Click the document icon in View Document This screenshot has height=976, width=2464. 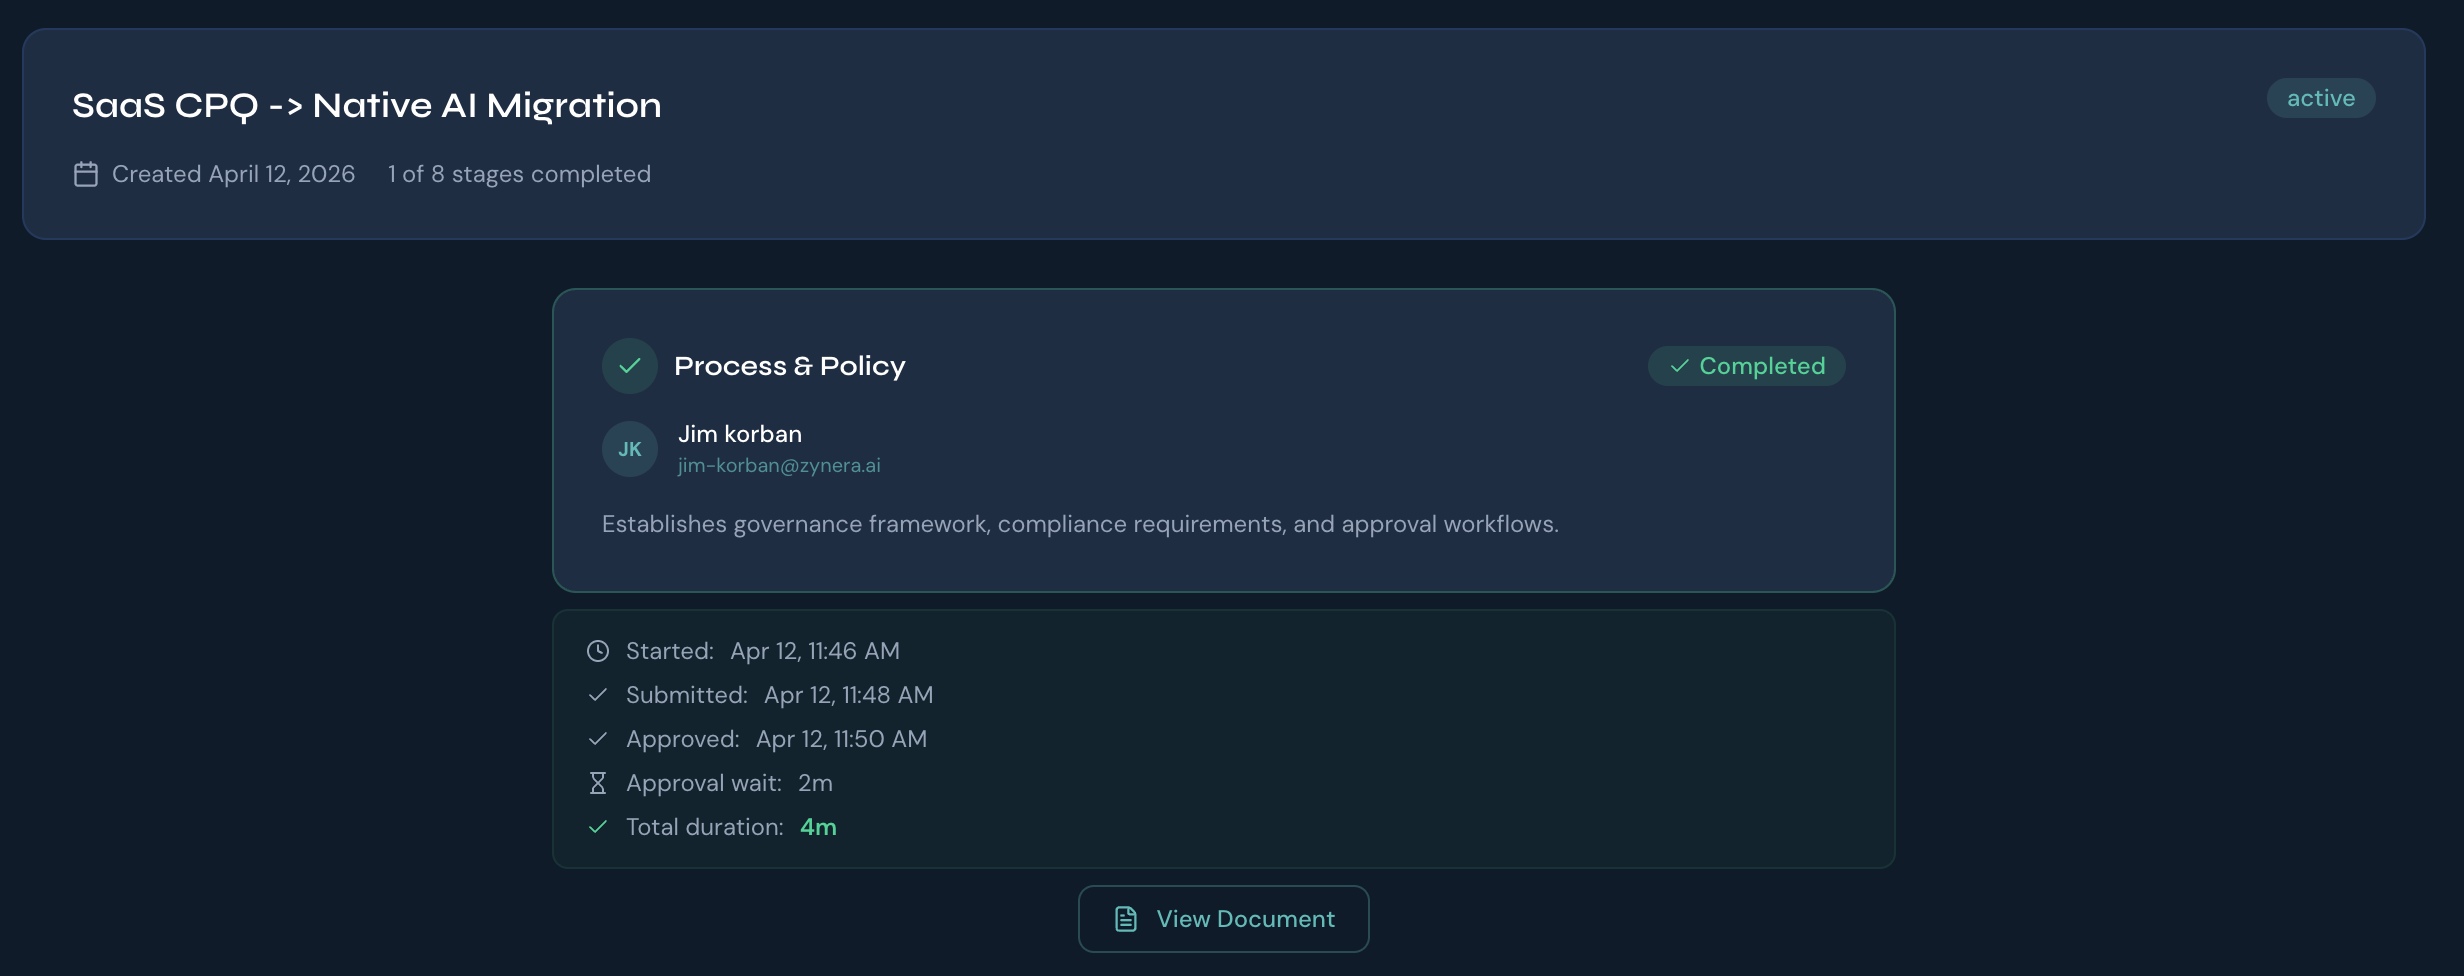coord(1126,919)
